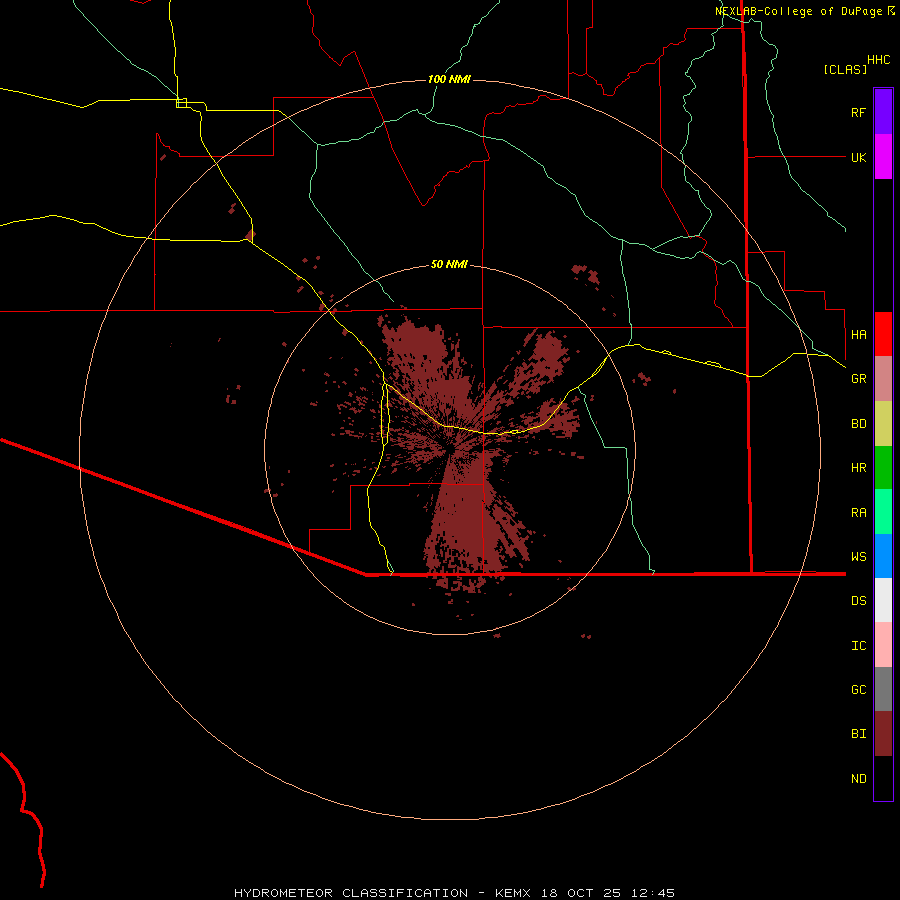Viewport: 900px width, 900px height.
Task: Click the BI legend label
Action: (858, 734)
